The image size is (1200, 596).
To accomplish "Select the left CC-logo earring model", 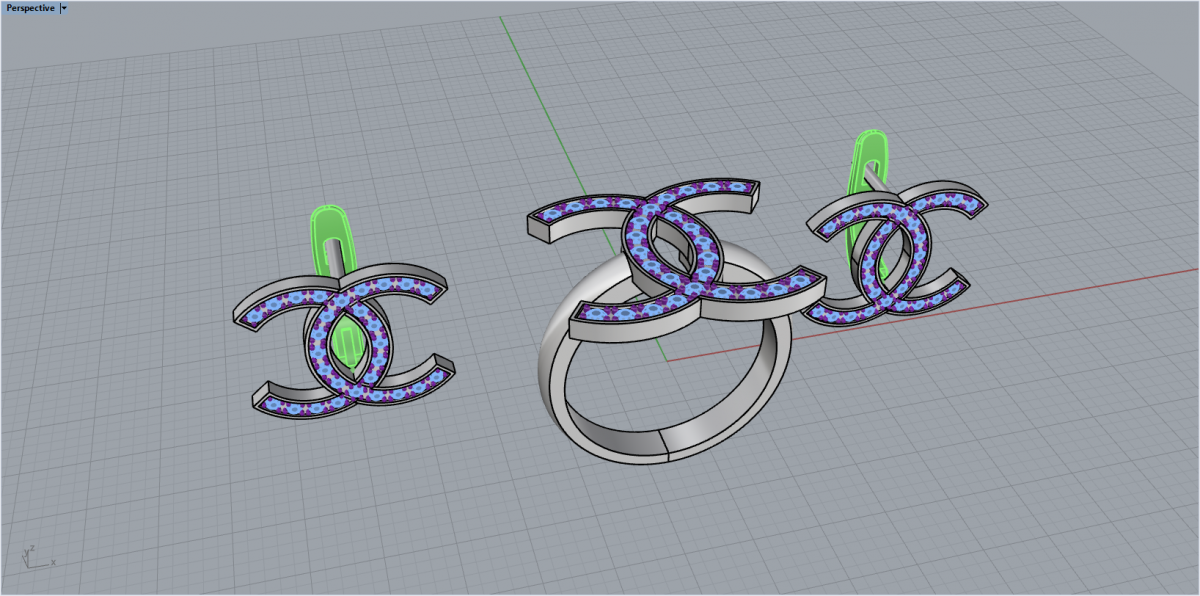I will (x=343, y=340).
